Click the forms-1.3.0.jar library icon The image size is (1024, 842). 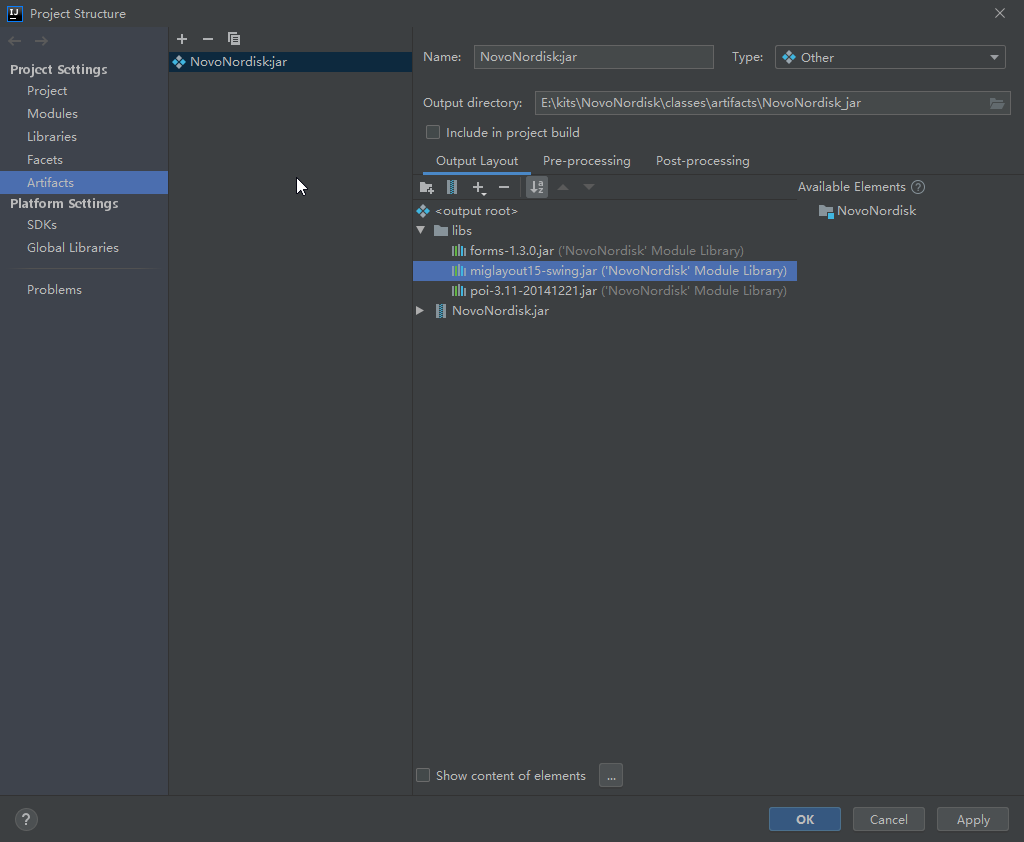point(459,251)
